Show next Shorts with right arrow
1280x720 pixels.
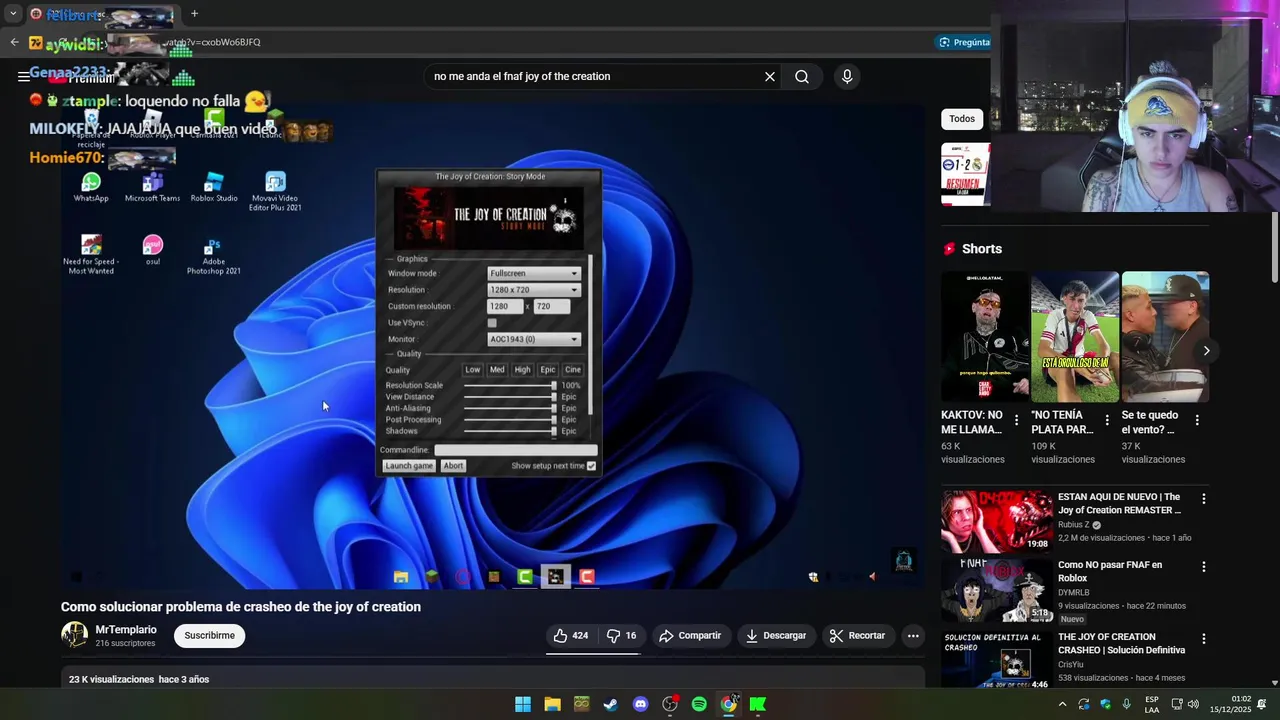[x=1206, y=350]
